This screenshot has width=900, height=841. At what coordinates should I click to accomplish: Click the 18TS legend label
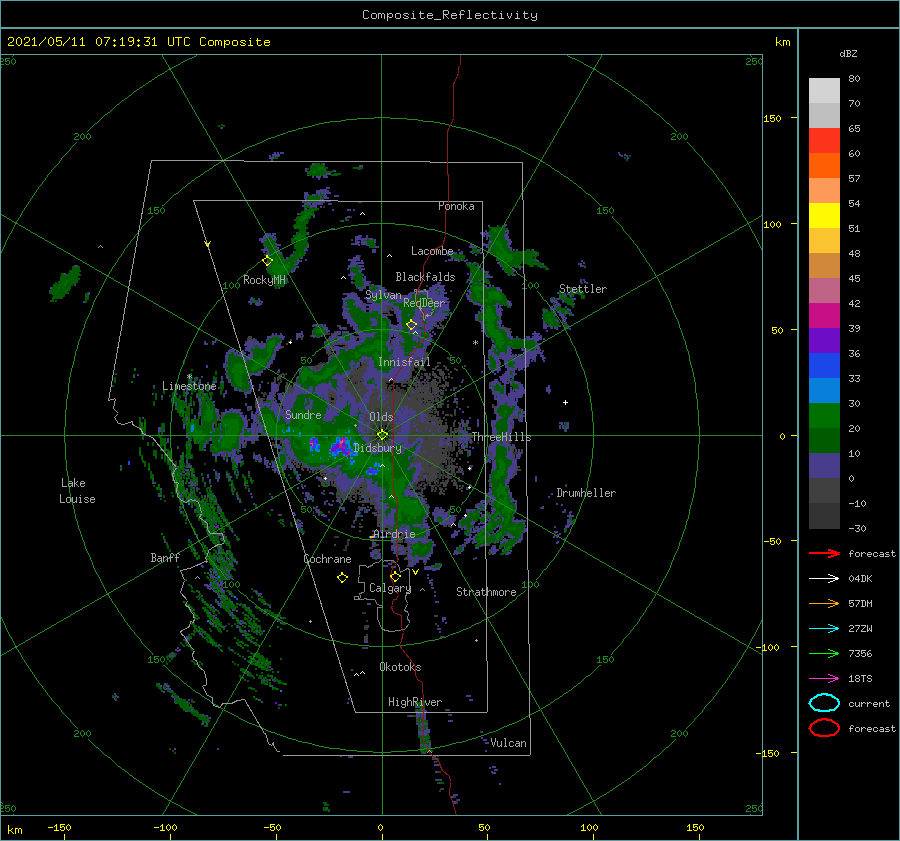click(860, 679)
